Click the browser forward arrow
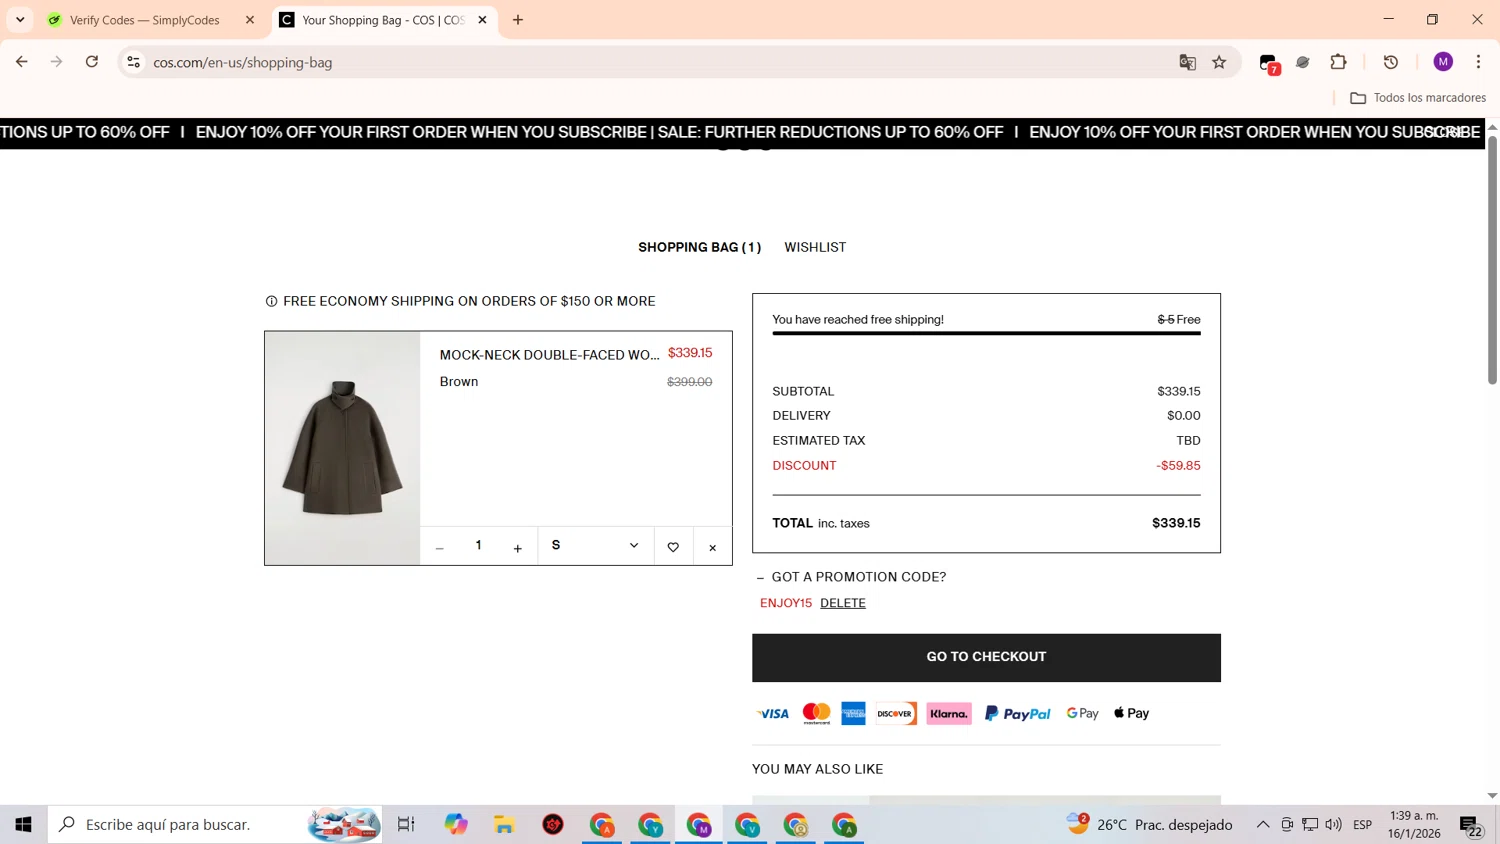1500x844 pixels. tap(57, 62)
